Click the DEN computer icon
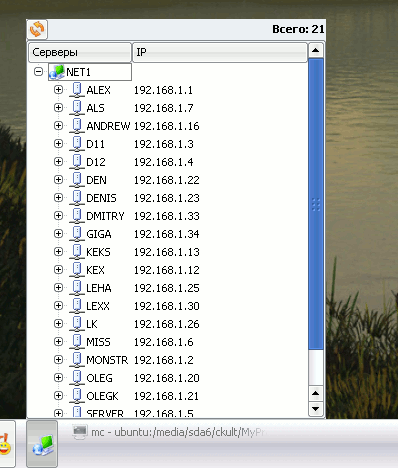Viewport: 398px width, 468px height. [x=77, y=180]
